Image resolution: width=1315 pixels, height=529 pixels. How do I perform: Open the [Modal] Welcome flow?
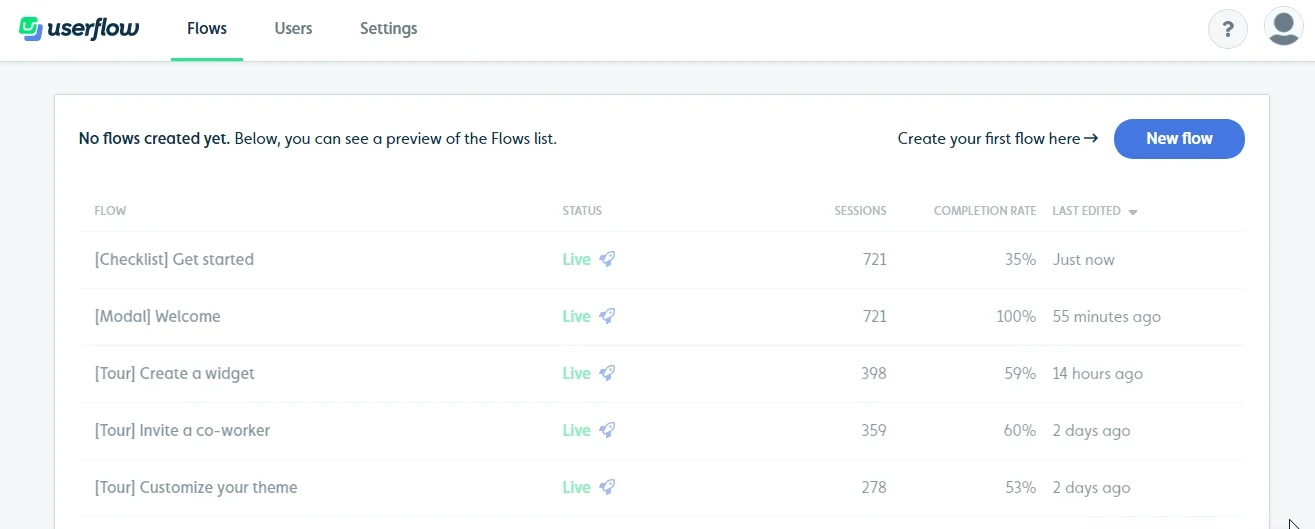pos(157,316)
